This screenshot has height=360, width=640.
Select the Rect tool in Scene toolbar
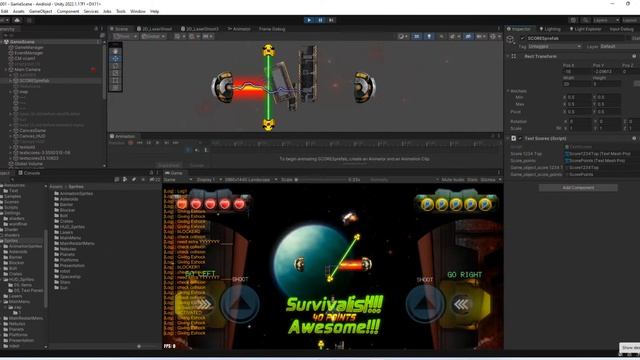116,80
